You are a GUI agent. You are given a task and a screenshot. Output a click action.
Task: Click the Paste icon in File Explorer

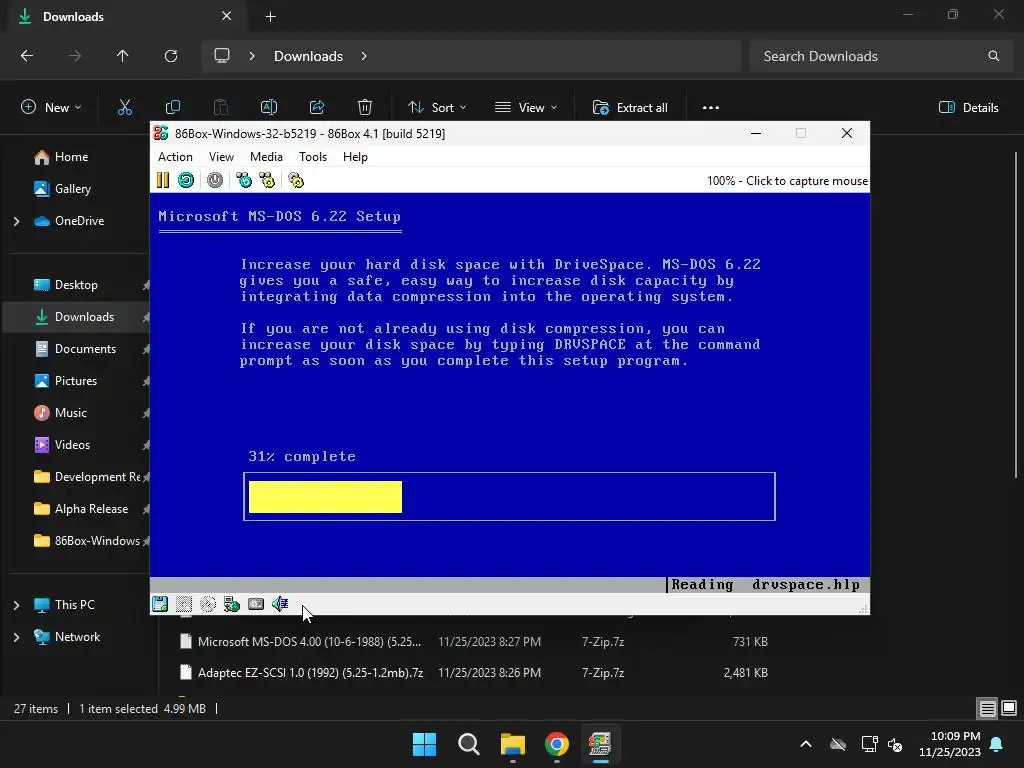click(221, 108)
